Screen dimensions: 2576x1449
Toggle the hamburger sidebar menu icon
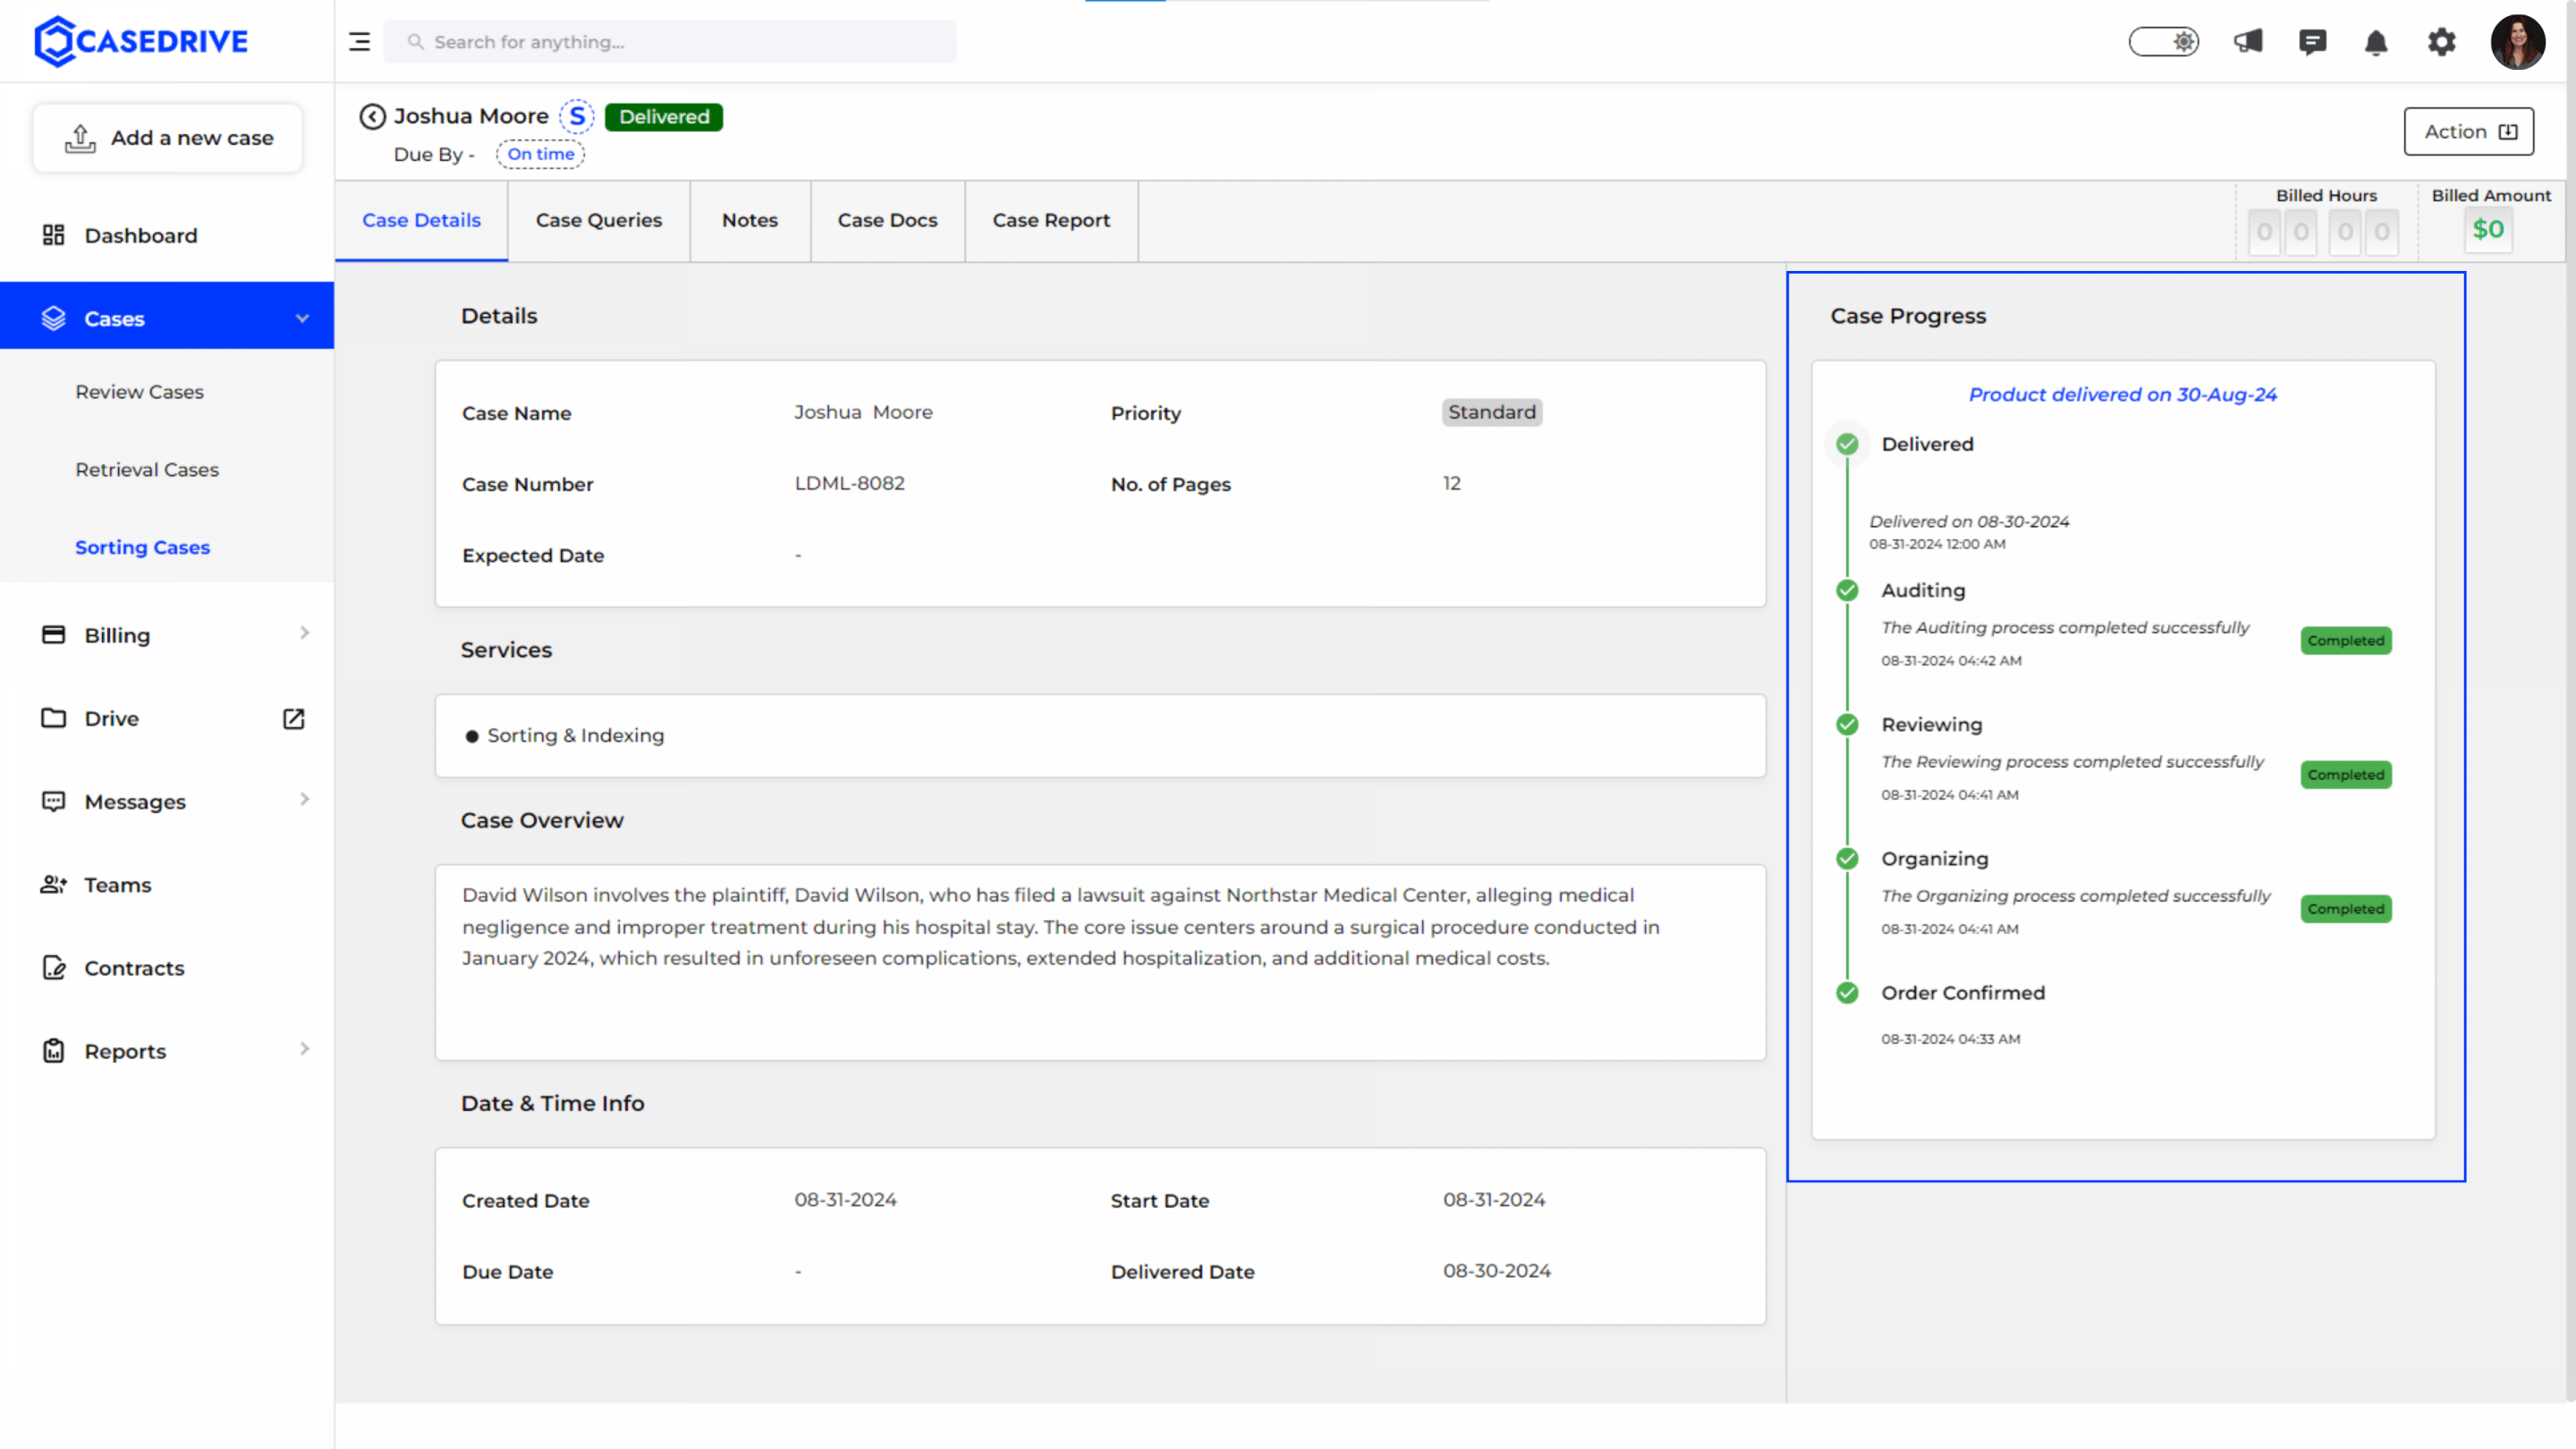(x=359, y=42)
